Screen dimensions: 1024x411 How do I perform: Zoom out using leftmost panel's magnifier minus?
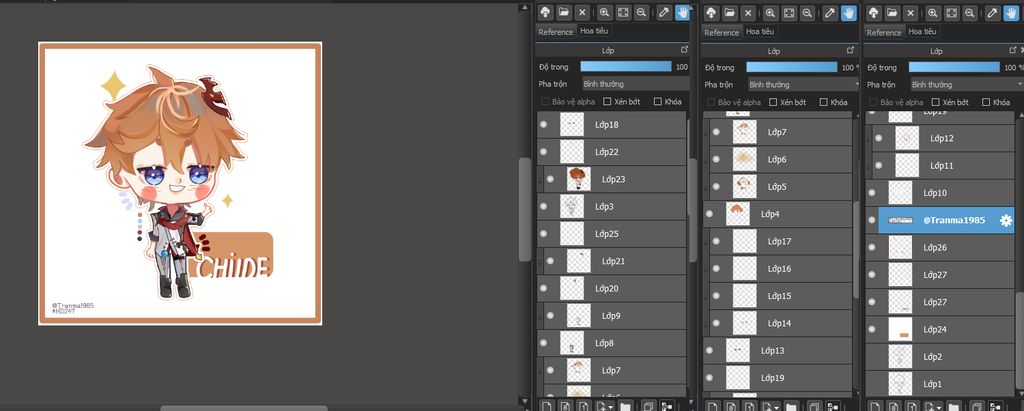click(x=642, y=12)
